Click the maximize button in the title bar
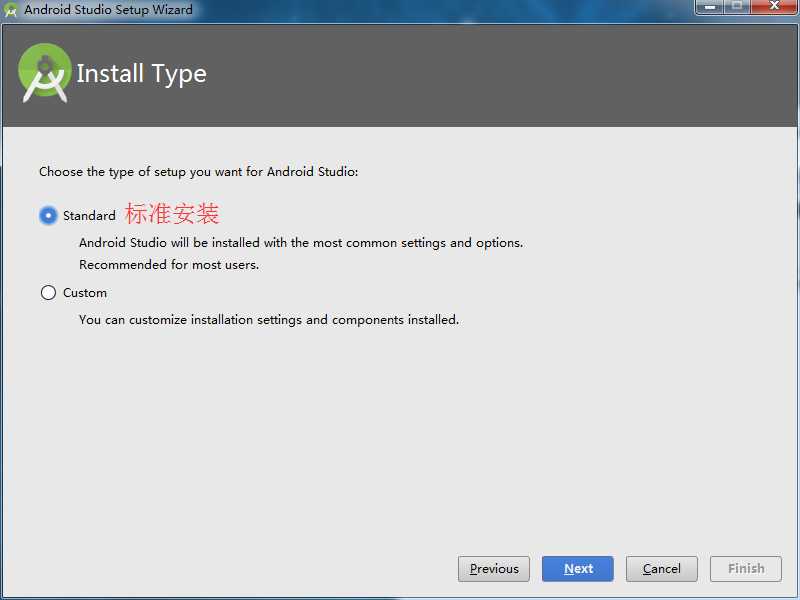This screenshot has height=600, width=800. click(x=737, y=7)
